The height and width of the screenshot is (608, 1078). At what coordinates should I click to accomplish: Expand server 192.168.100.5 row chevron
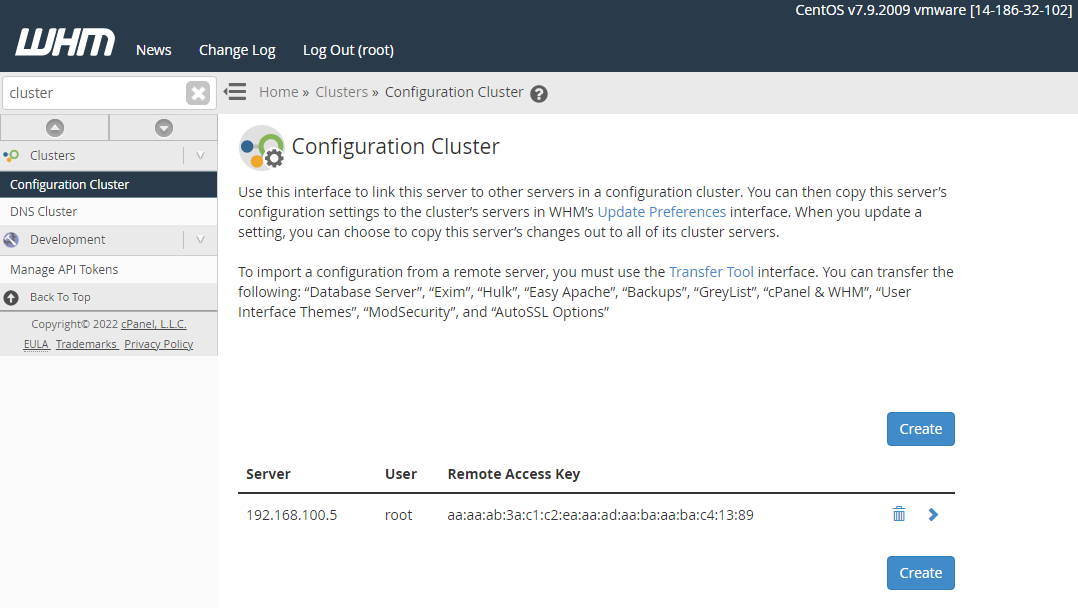(933, 514)
